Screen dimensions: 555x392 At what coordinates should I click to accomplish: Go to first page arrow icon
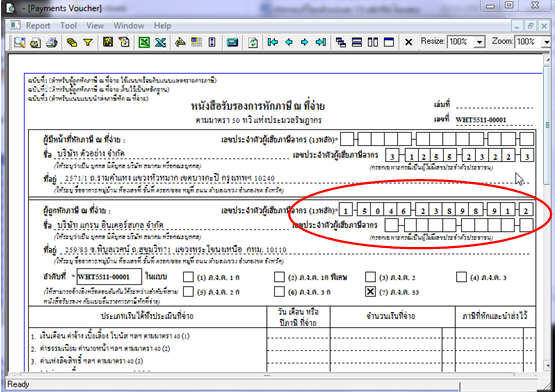pos(273,42)
